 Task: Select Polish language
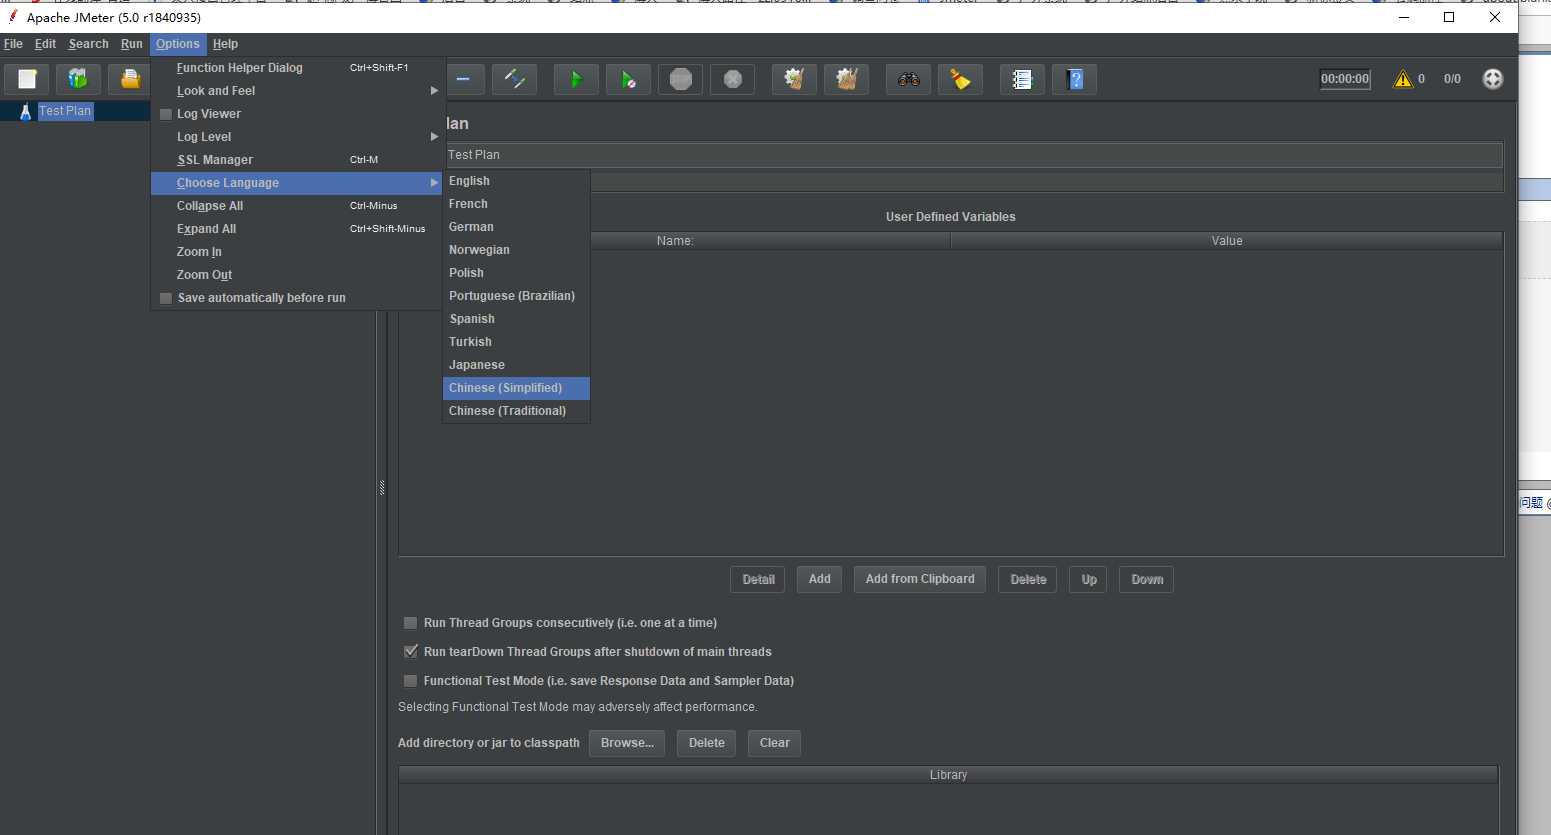click(x=516, y=273)
